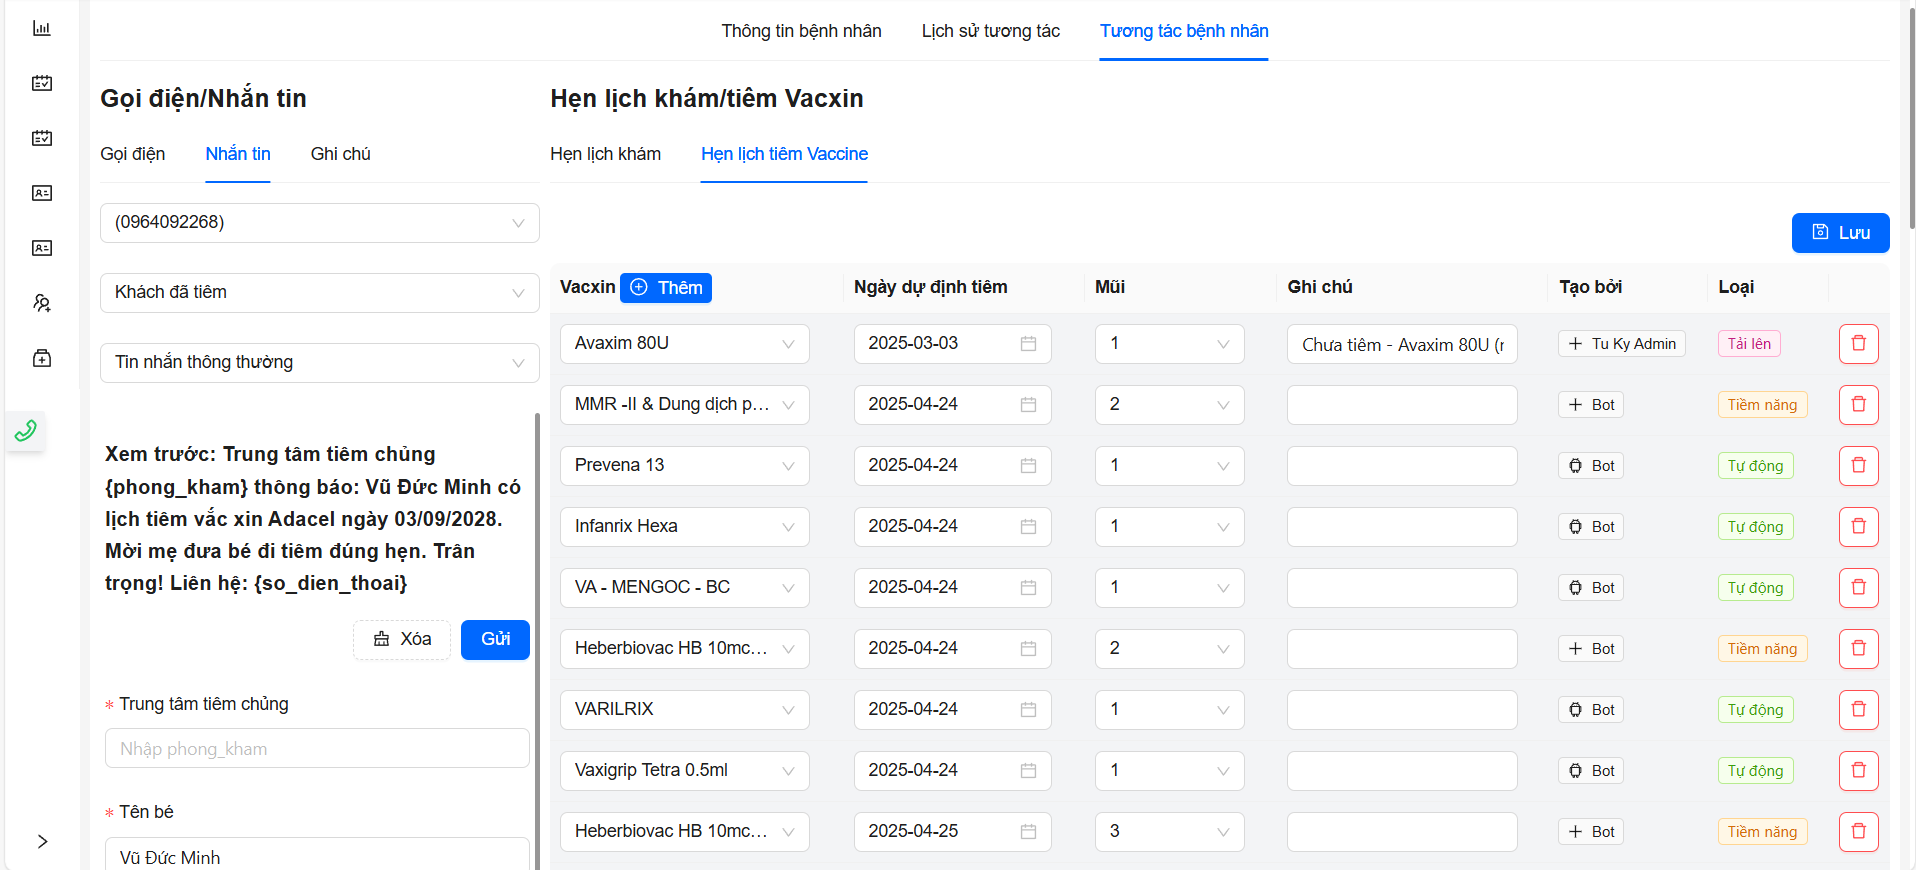Open phone number (0964092268) dropdown

click(x=320, y=223)
